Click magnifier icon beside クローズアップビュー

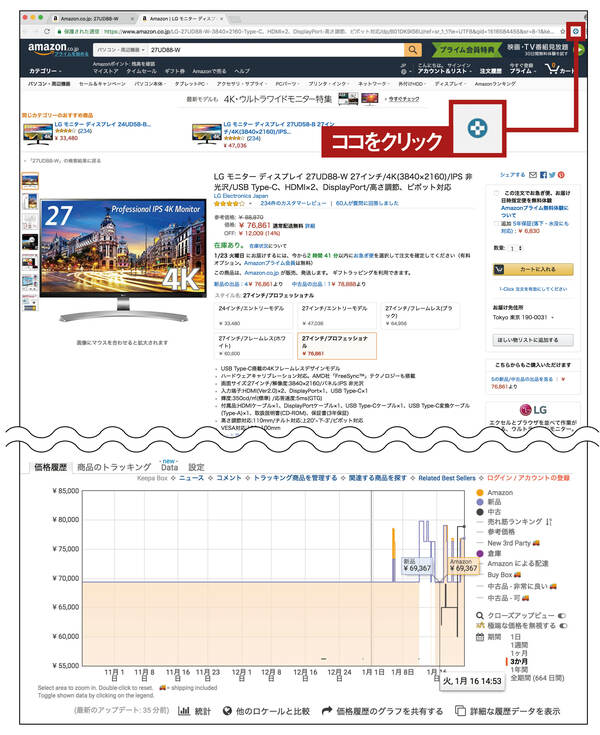click(x=480, y=615)
